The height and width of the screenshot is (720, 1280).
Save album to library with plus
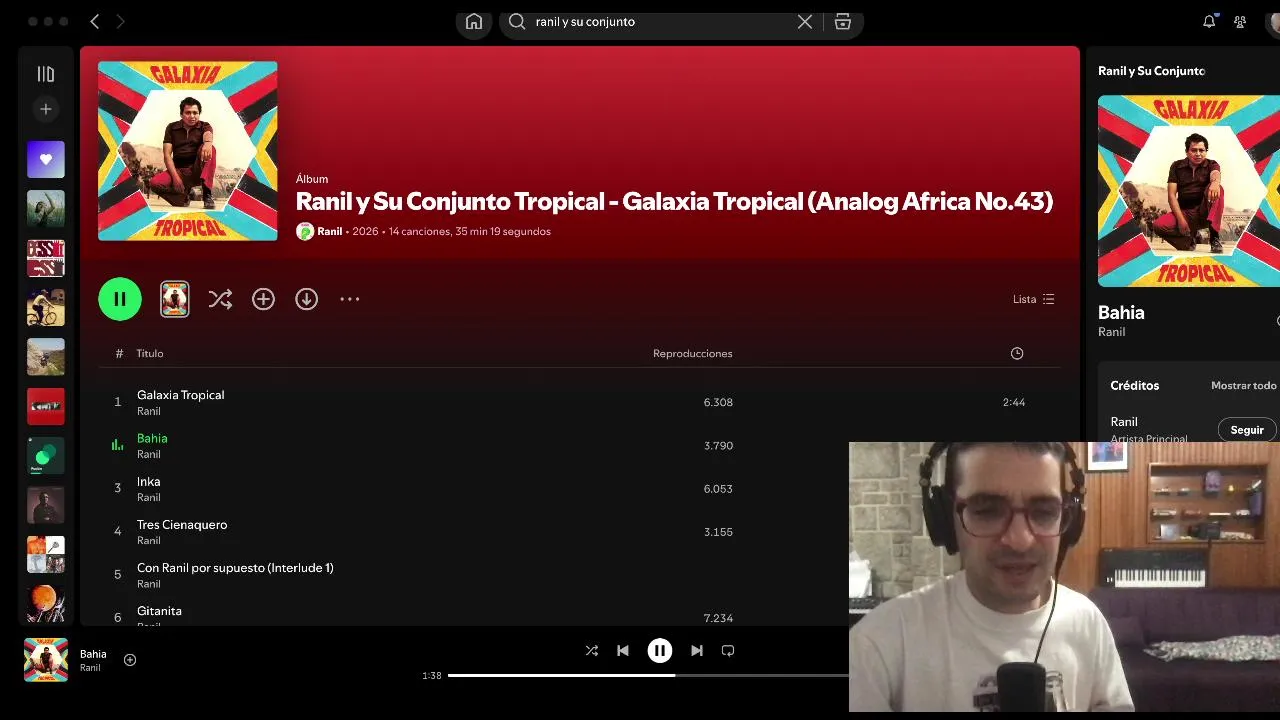point(263,299)
